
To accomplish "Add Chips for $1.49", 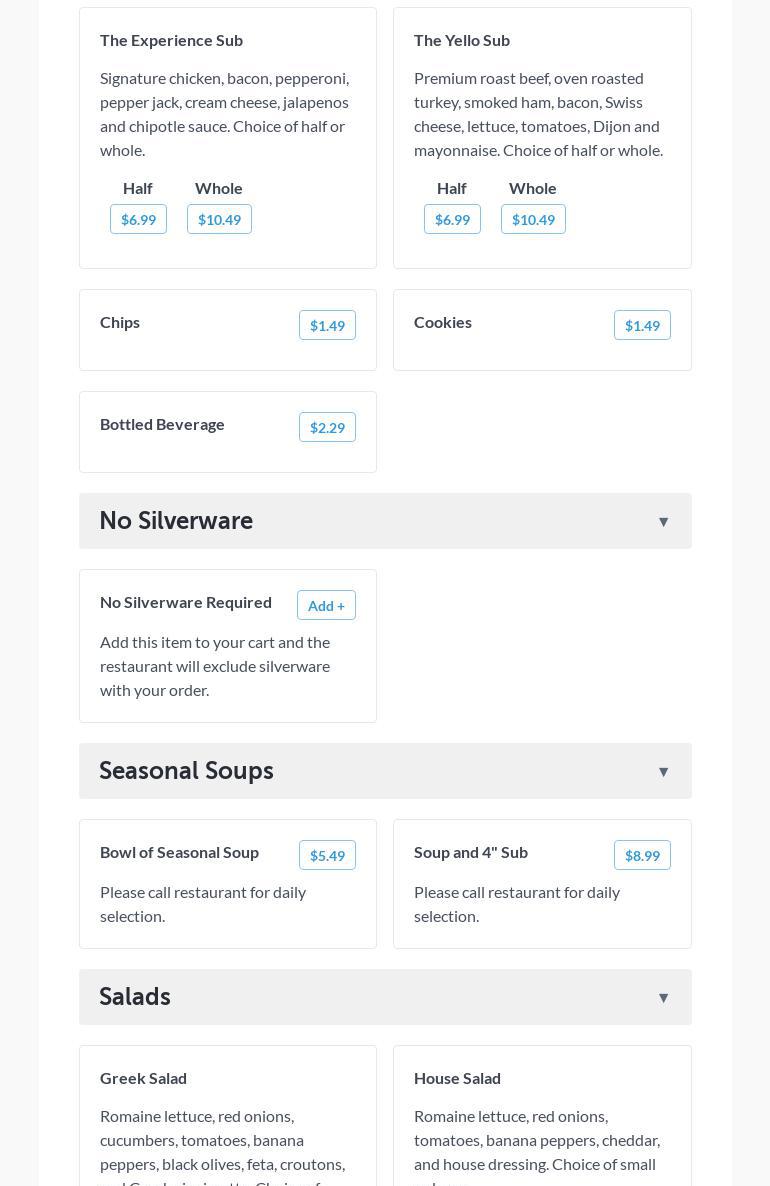I will 327,325.
